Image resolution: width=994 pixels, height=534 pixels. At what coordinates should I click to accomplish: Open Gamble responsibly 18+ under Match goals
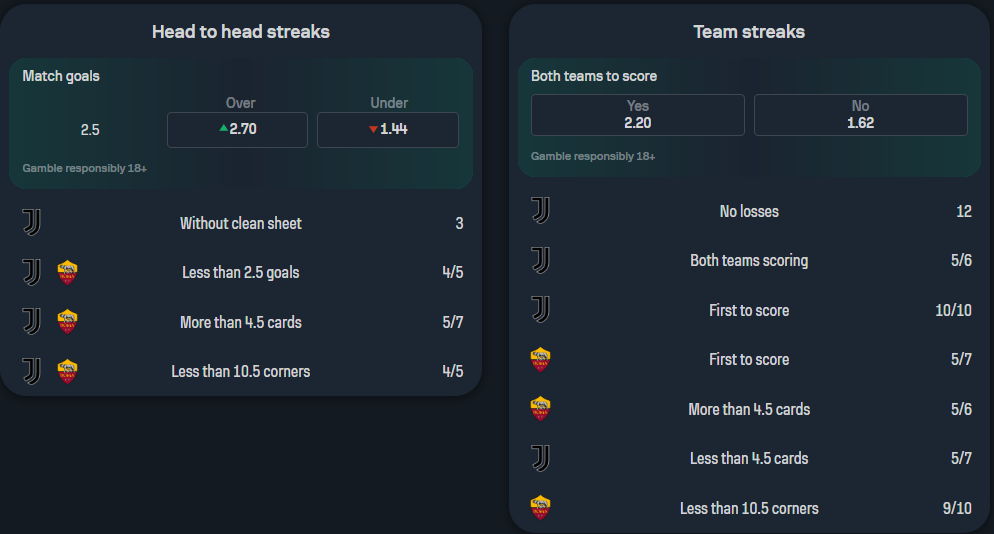(x=85, y=168)
